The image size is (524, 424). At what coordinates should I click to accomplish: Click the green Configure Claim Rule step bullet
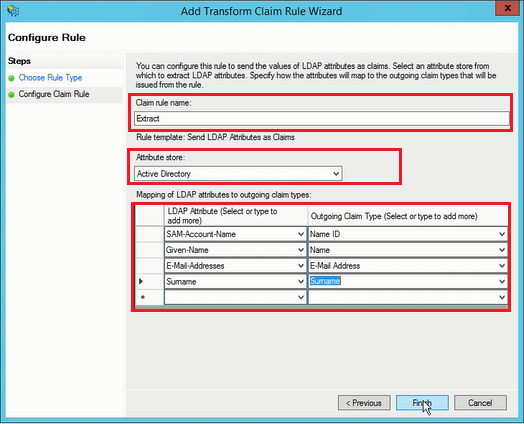11,95
